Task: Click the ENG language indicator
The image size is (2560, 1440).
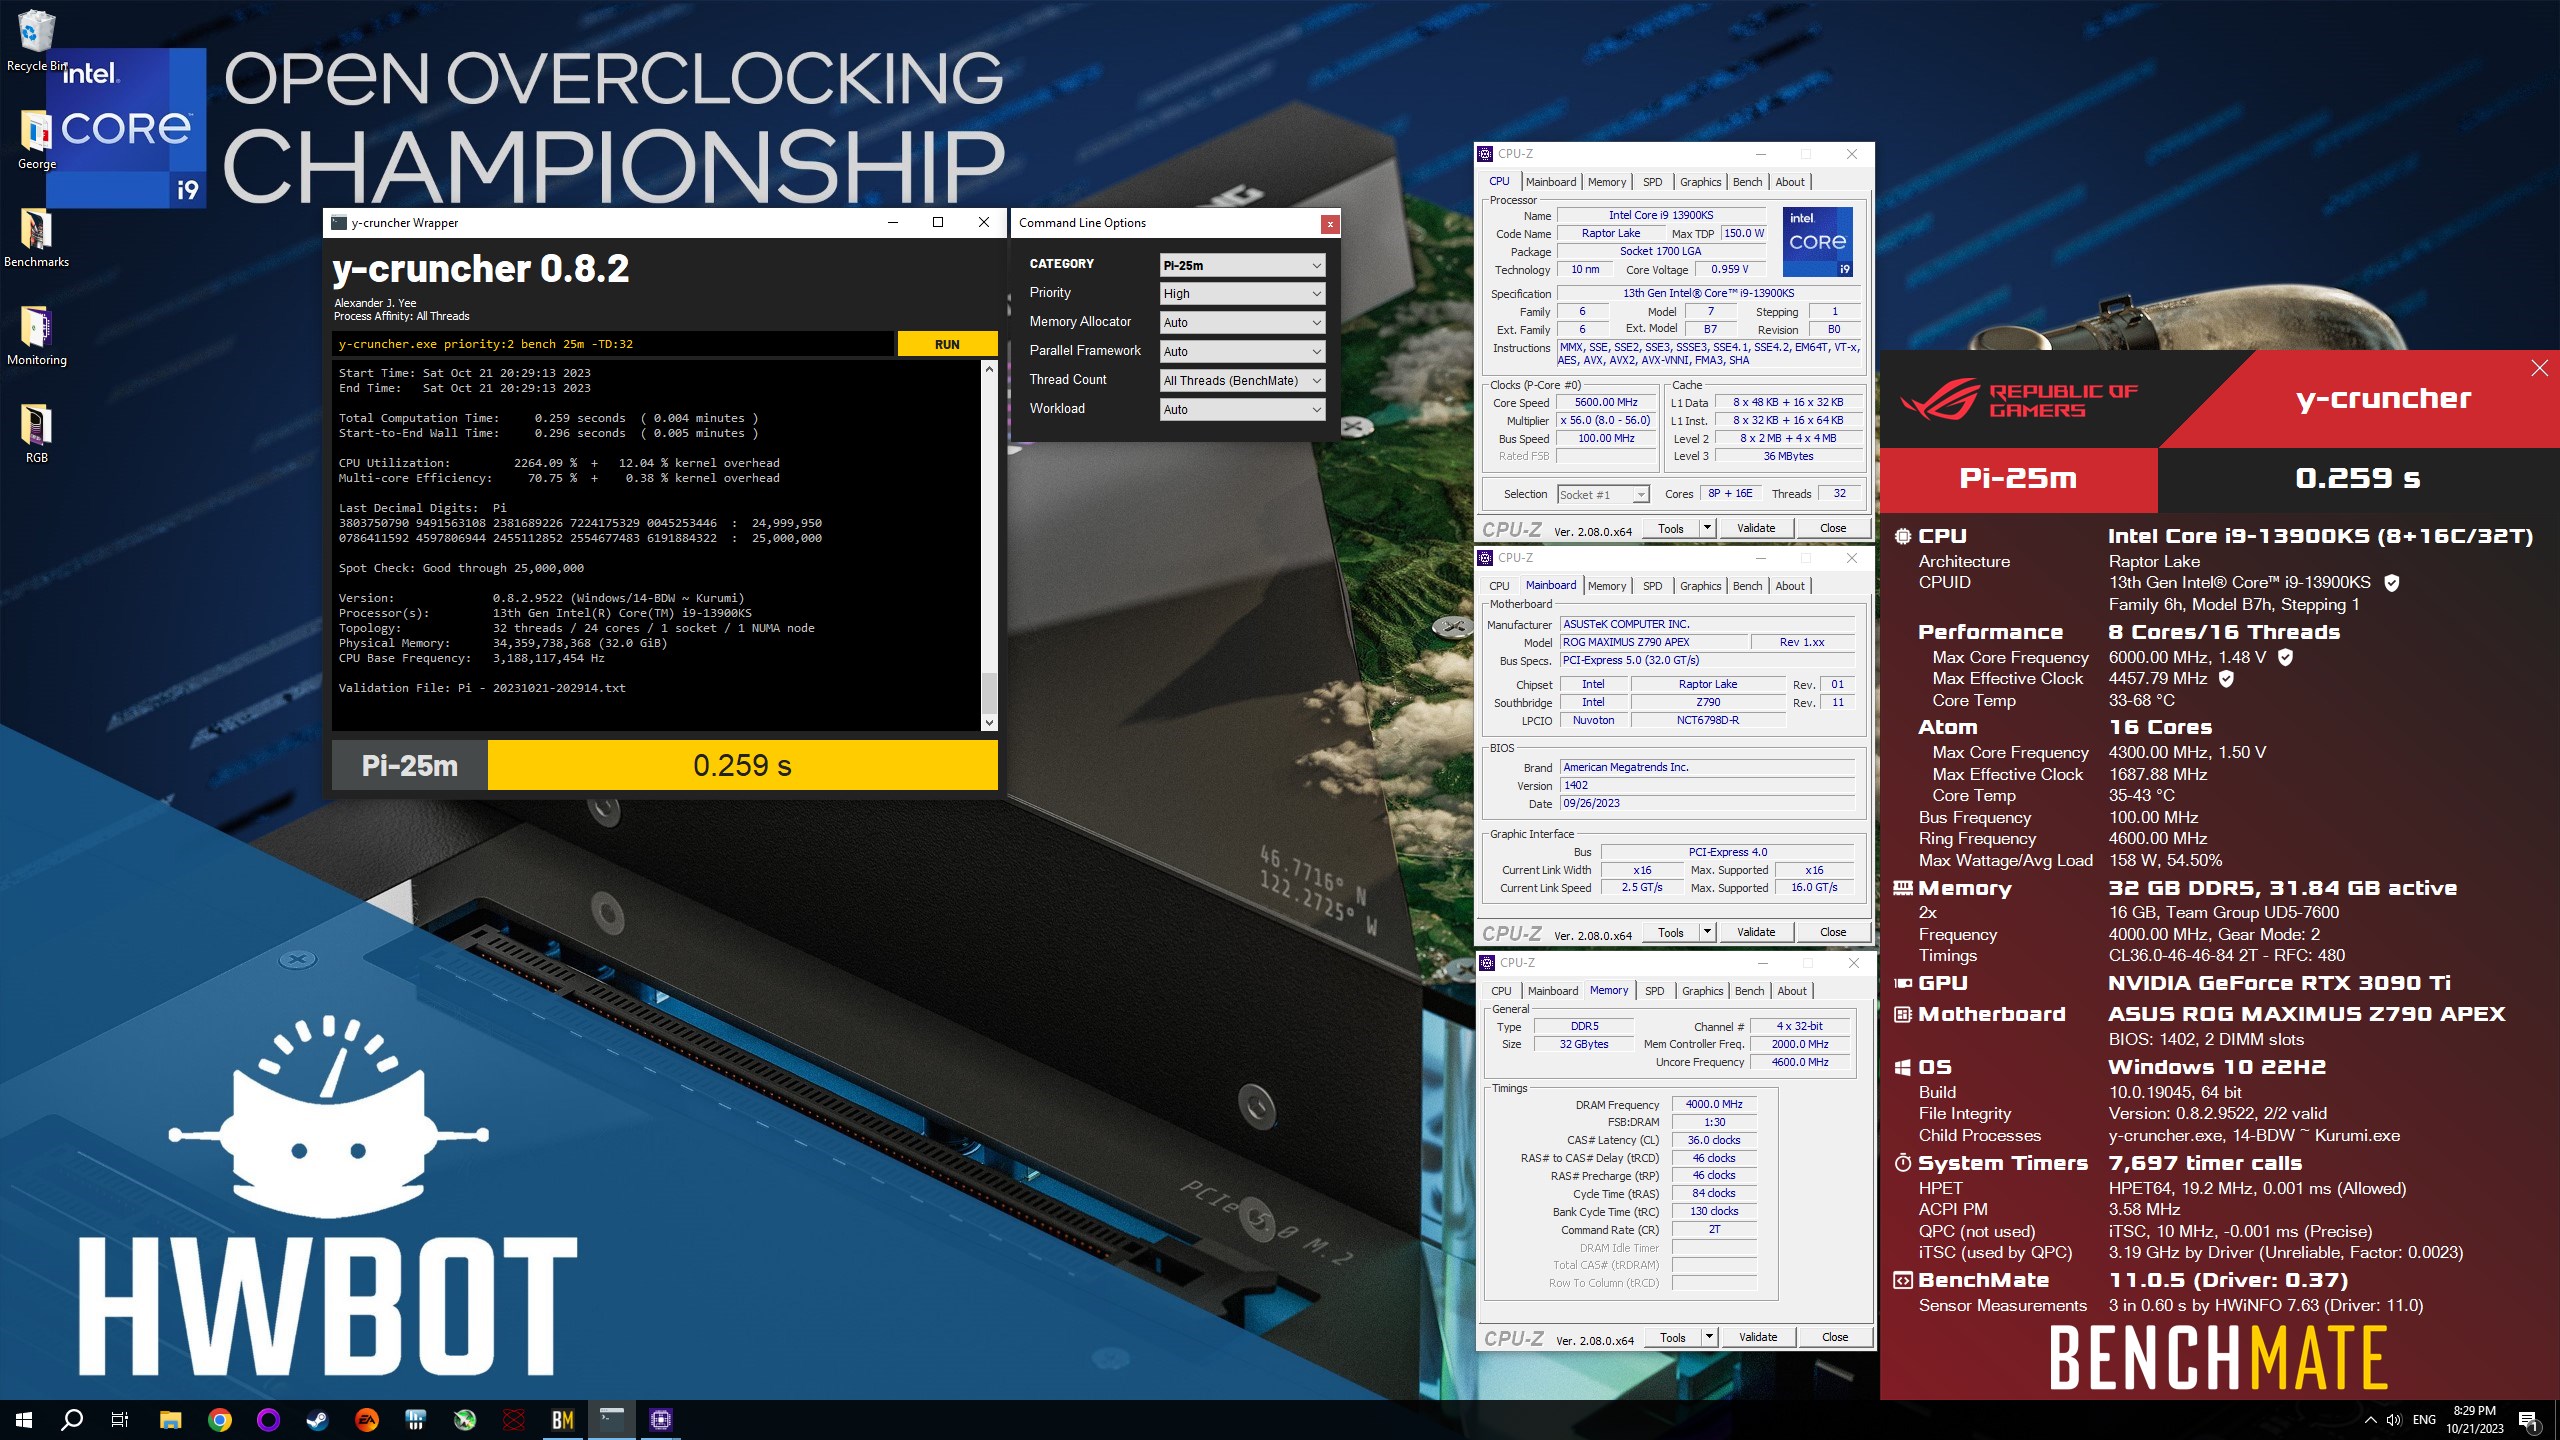Action: point(2424,1420)
